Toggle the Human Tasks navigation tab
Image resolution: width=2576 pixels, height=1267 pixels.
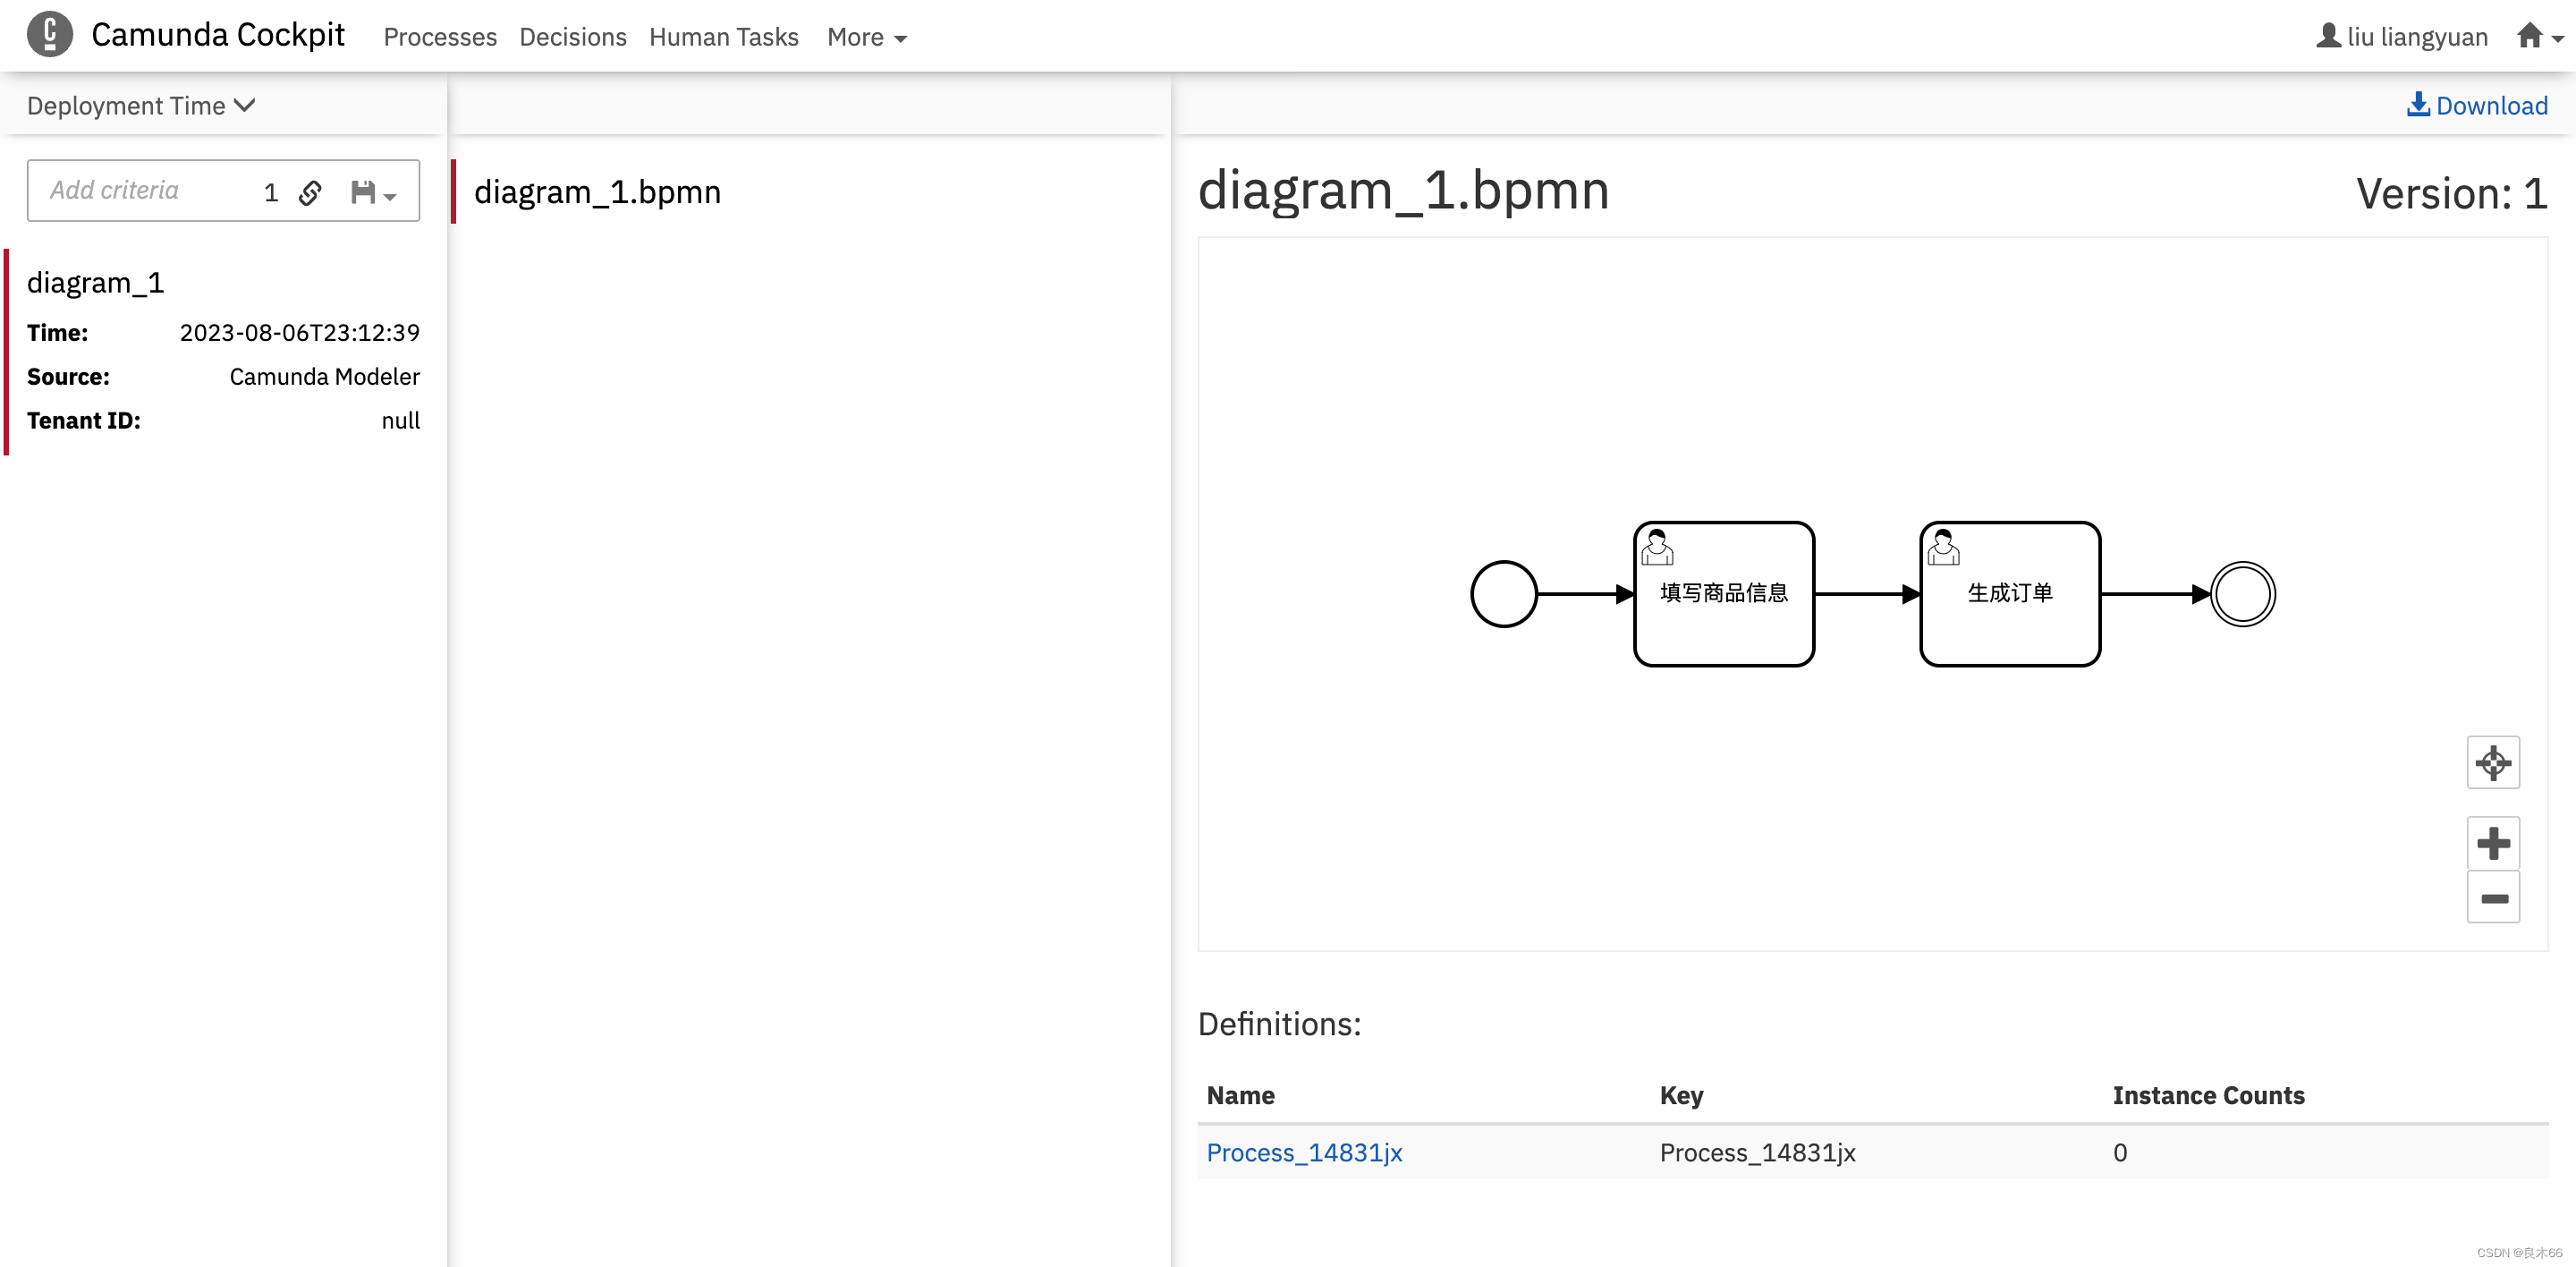[x=723, y=36]
